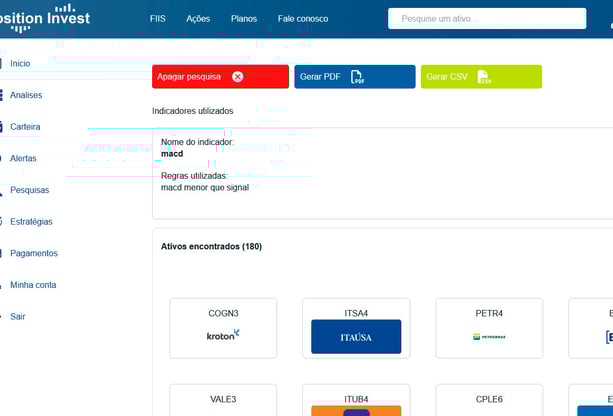The image size is (613, 416).
Task: Open Alertas in the sidebar
Action: pos(23,158)
